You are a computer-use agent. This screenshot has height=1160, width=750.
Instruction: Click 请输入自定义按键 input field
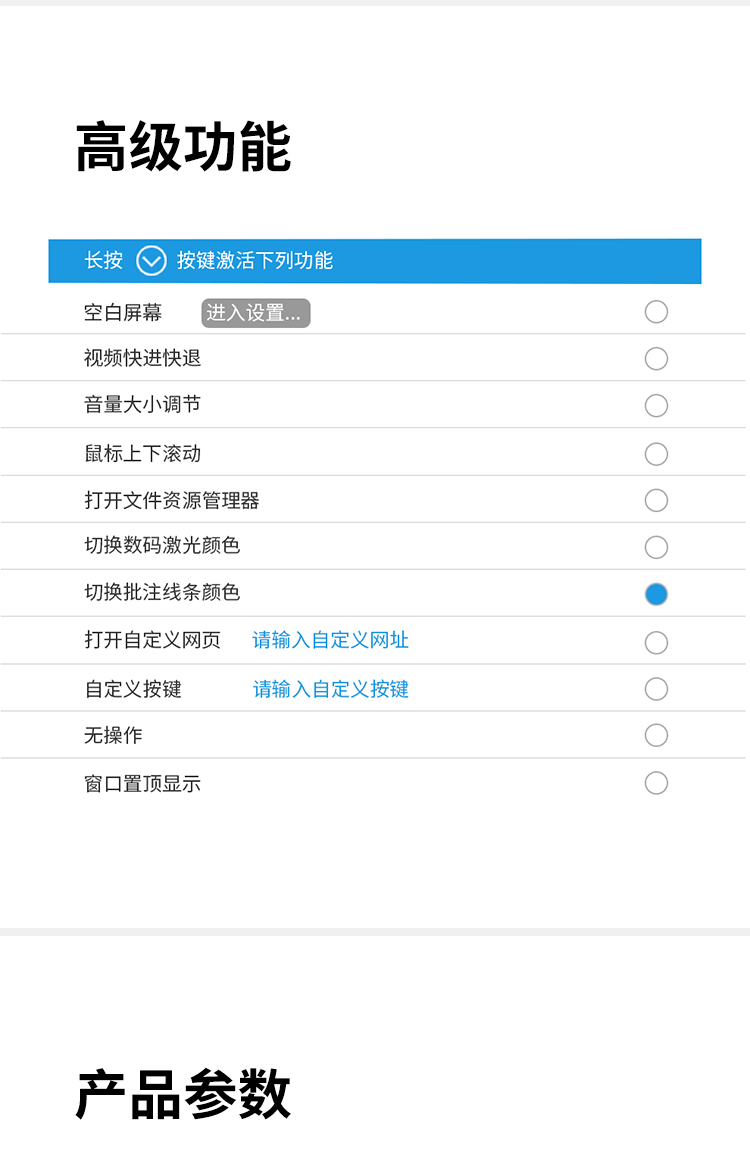click(331, 689)
